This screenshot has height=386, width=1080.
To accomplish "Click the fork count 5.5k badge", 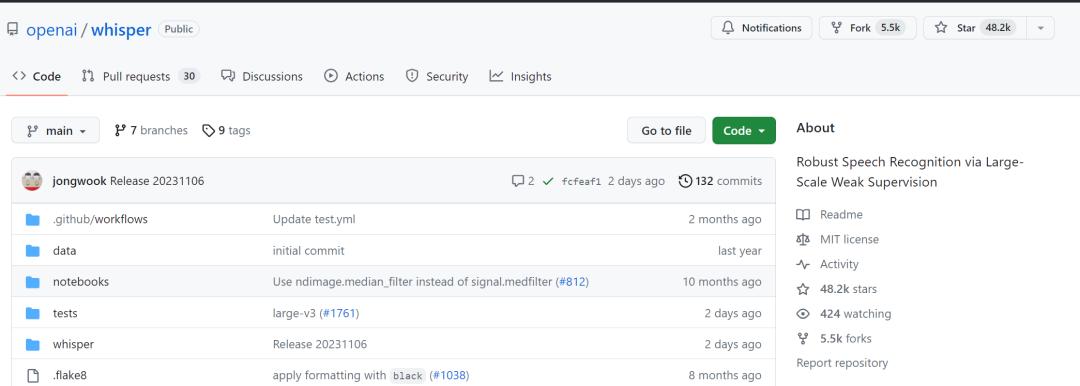I will [890, 28].
